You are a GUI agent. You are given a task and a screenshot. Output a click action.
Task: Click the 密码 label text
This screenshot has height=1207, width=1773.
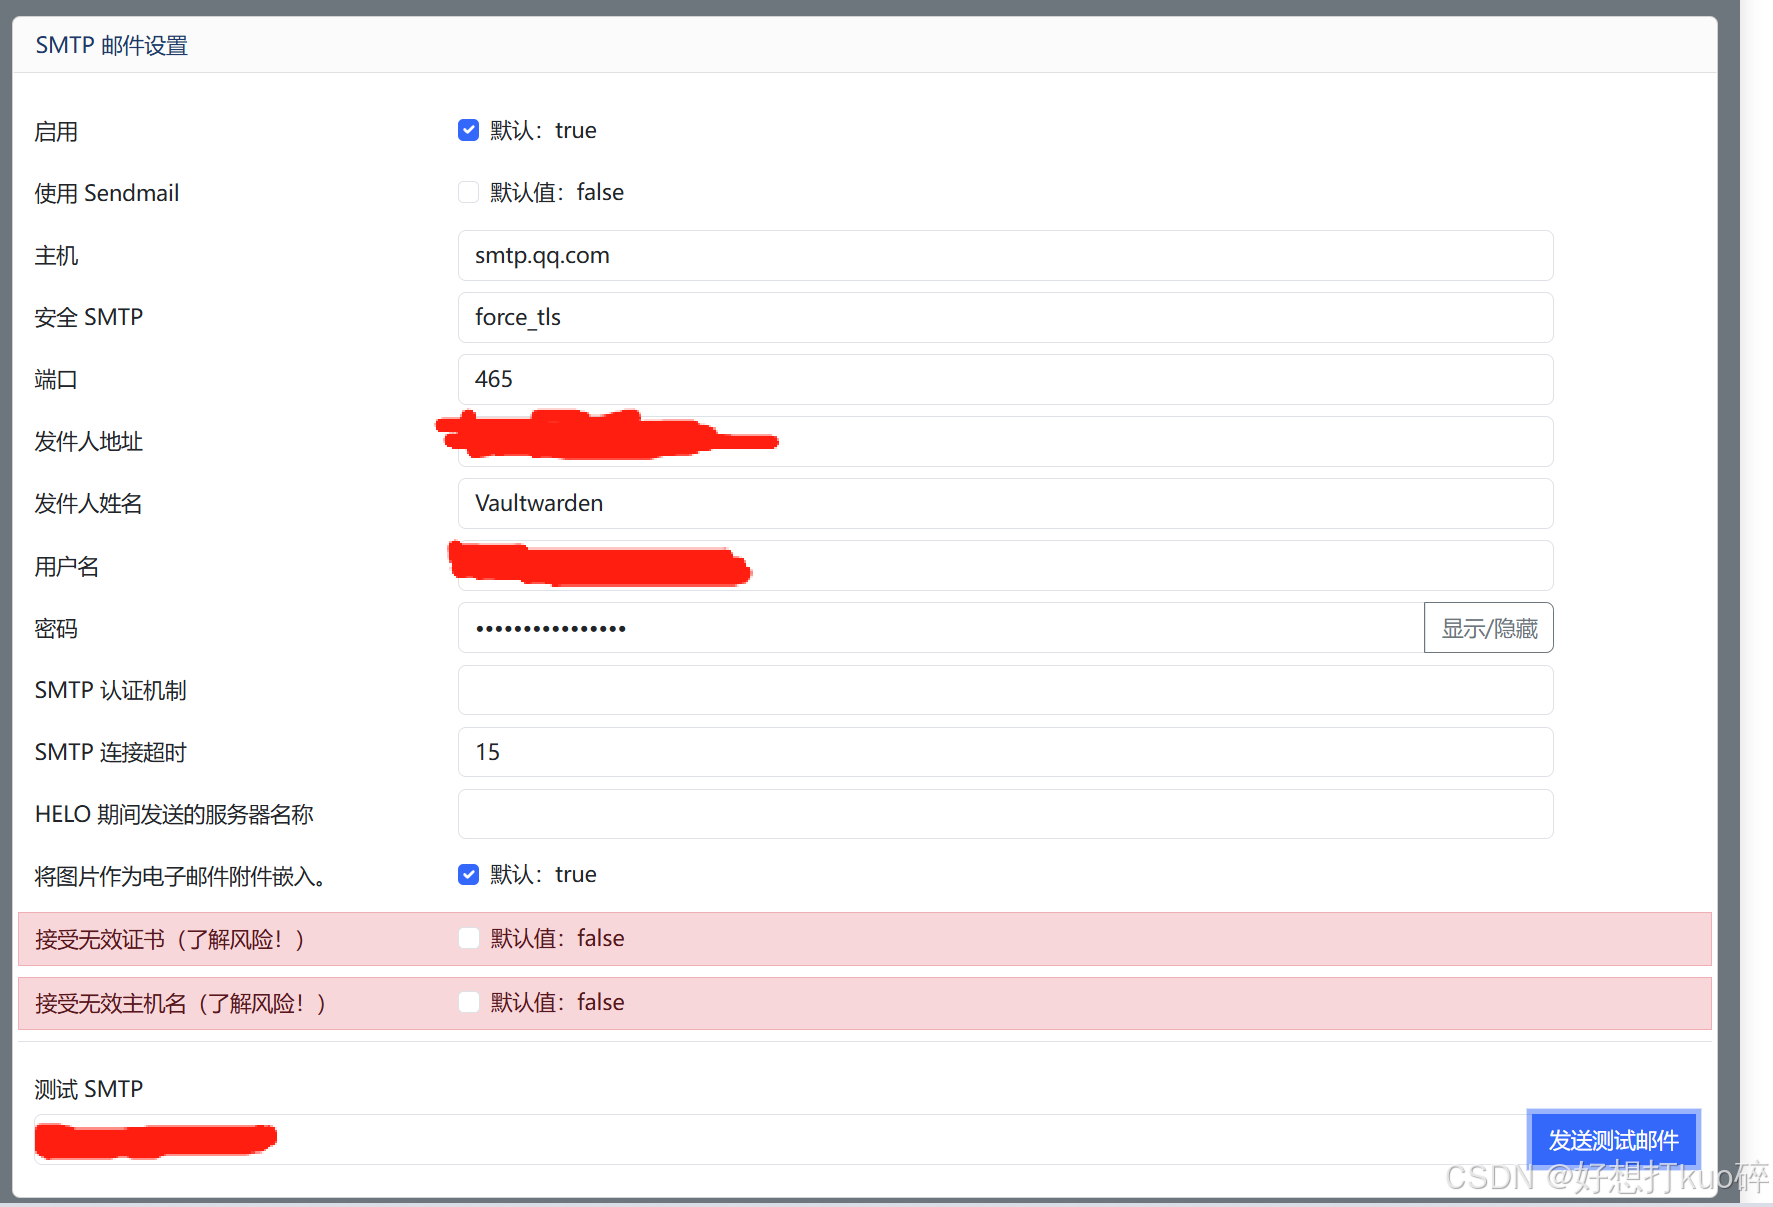56,628
